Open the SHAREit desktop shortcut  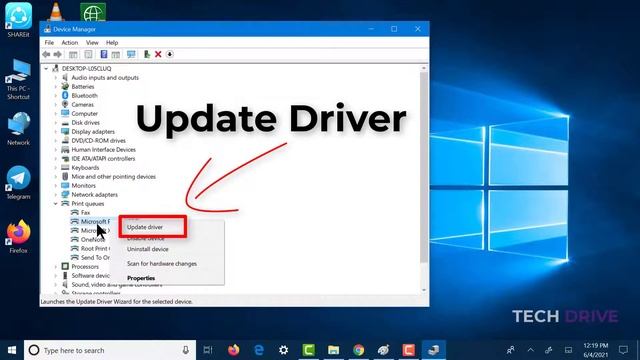18,20
